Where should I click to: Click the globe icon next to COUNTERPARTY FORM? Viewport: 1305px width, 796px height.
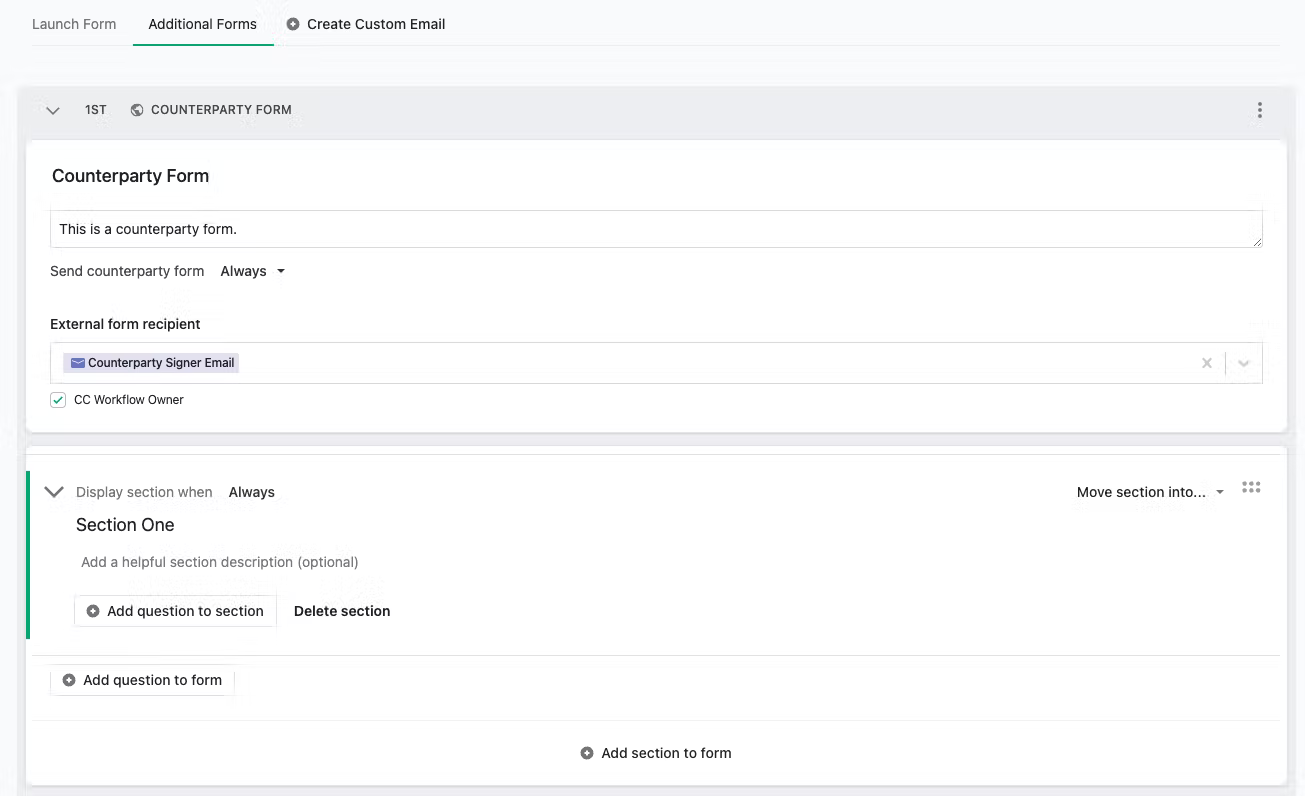[137, 110]
